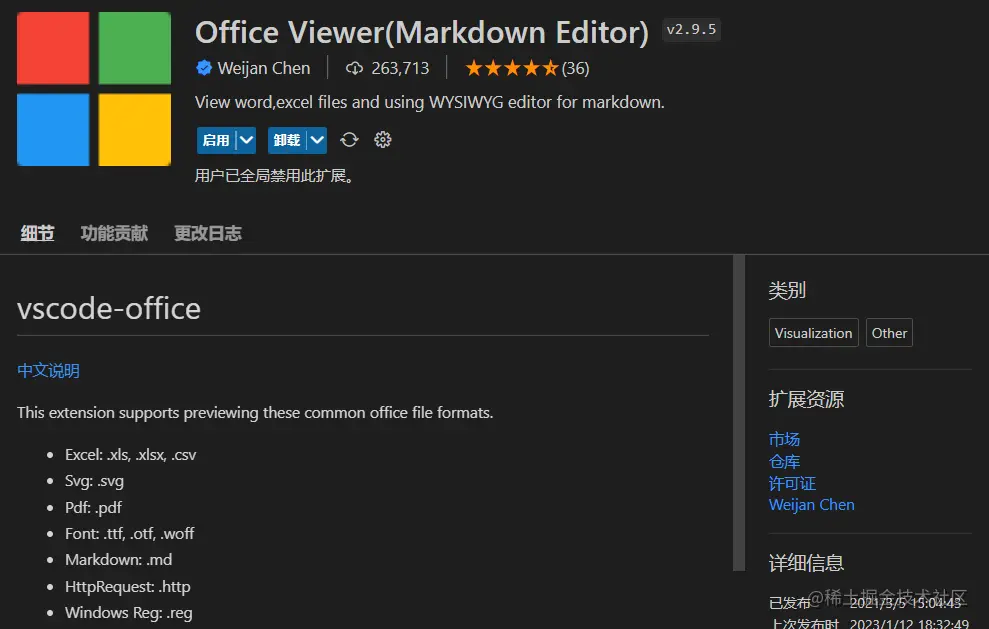Click the Office Viewer(Markdown Editor) title
The width and height of the screenshot is (989, 629).
[x=422, y=32]
